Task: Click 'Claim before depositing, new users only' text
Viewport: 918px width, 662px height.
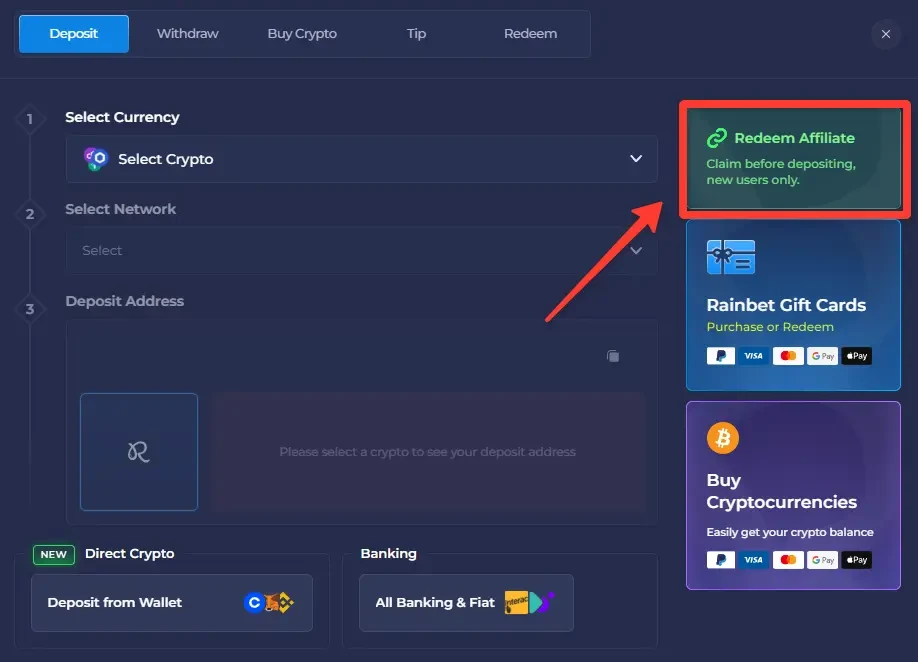Action: 781,171
